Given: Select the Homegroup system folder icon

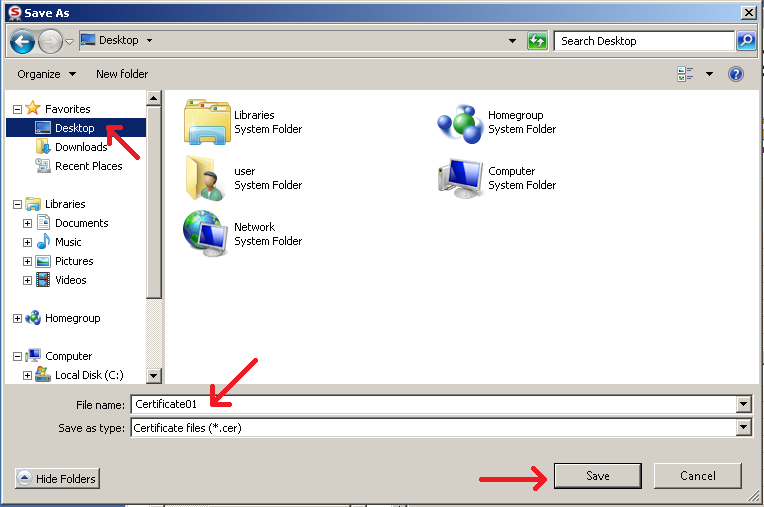Looking at the screenshot, I should tap(460, 122).
